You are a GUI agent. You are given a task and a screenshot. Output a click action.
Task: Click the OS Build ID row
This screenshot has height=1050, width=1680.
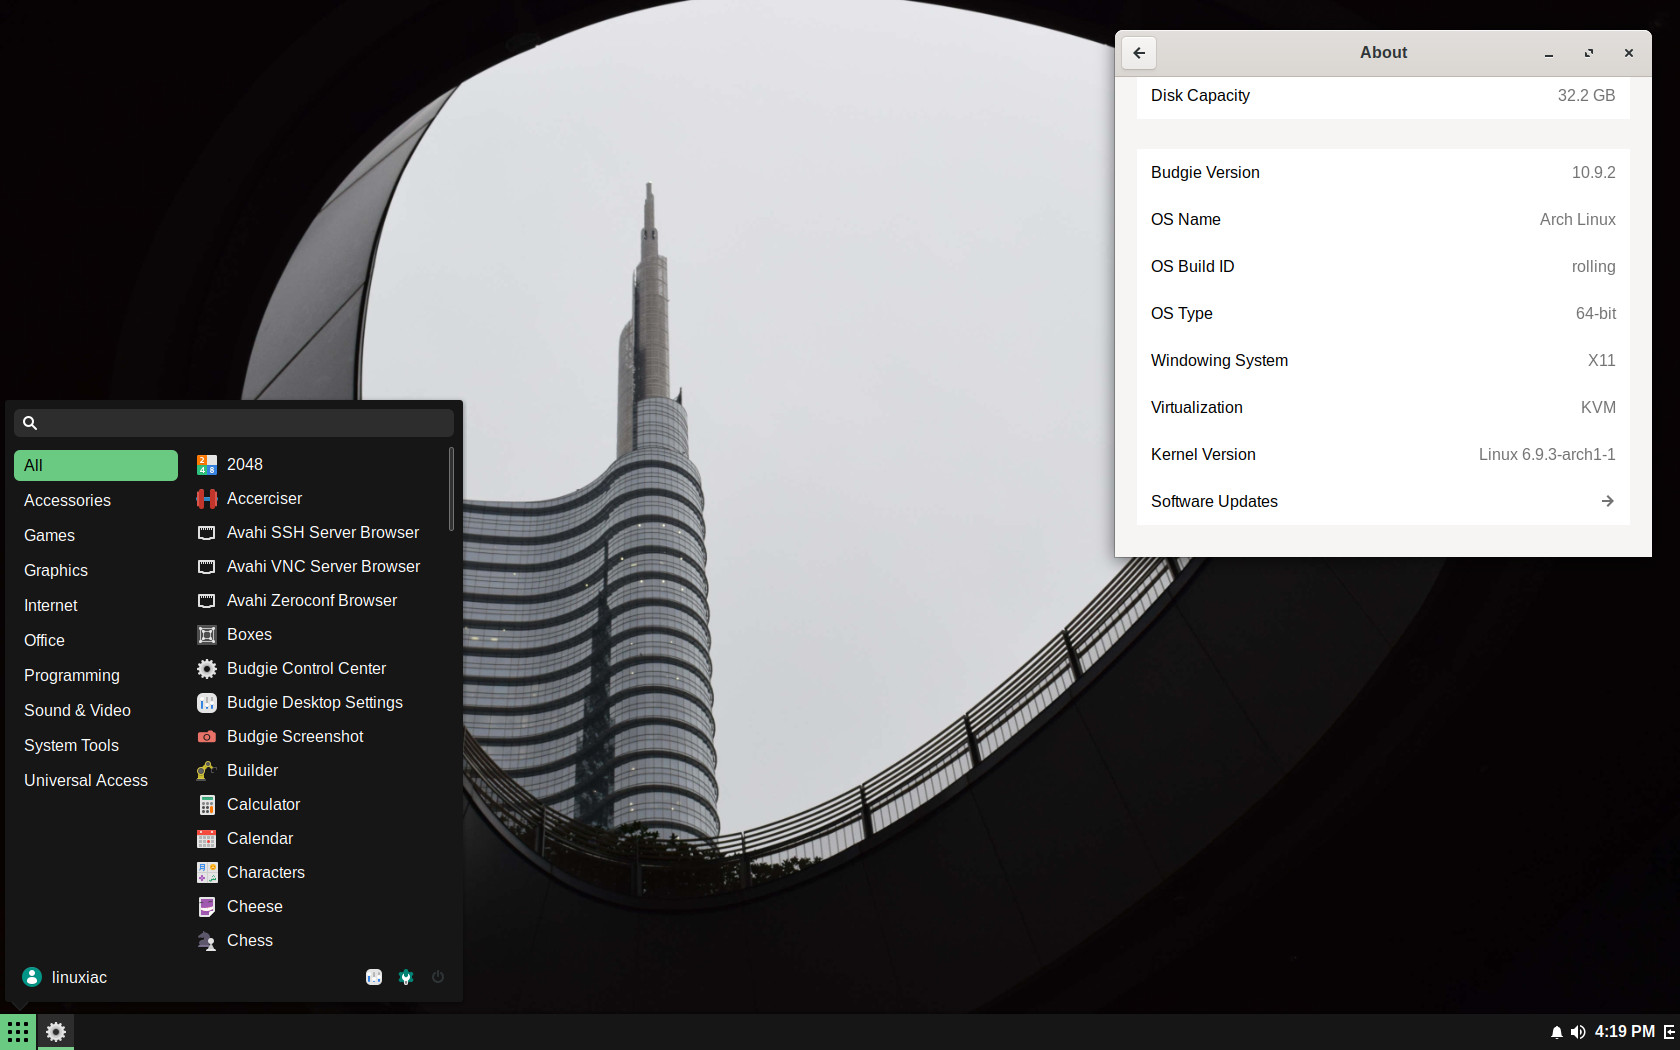(1383, 266)
